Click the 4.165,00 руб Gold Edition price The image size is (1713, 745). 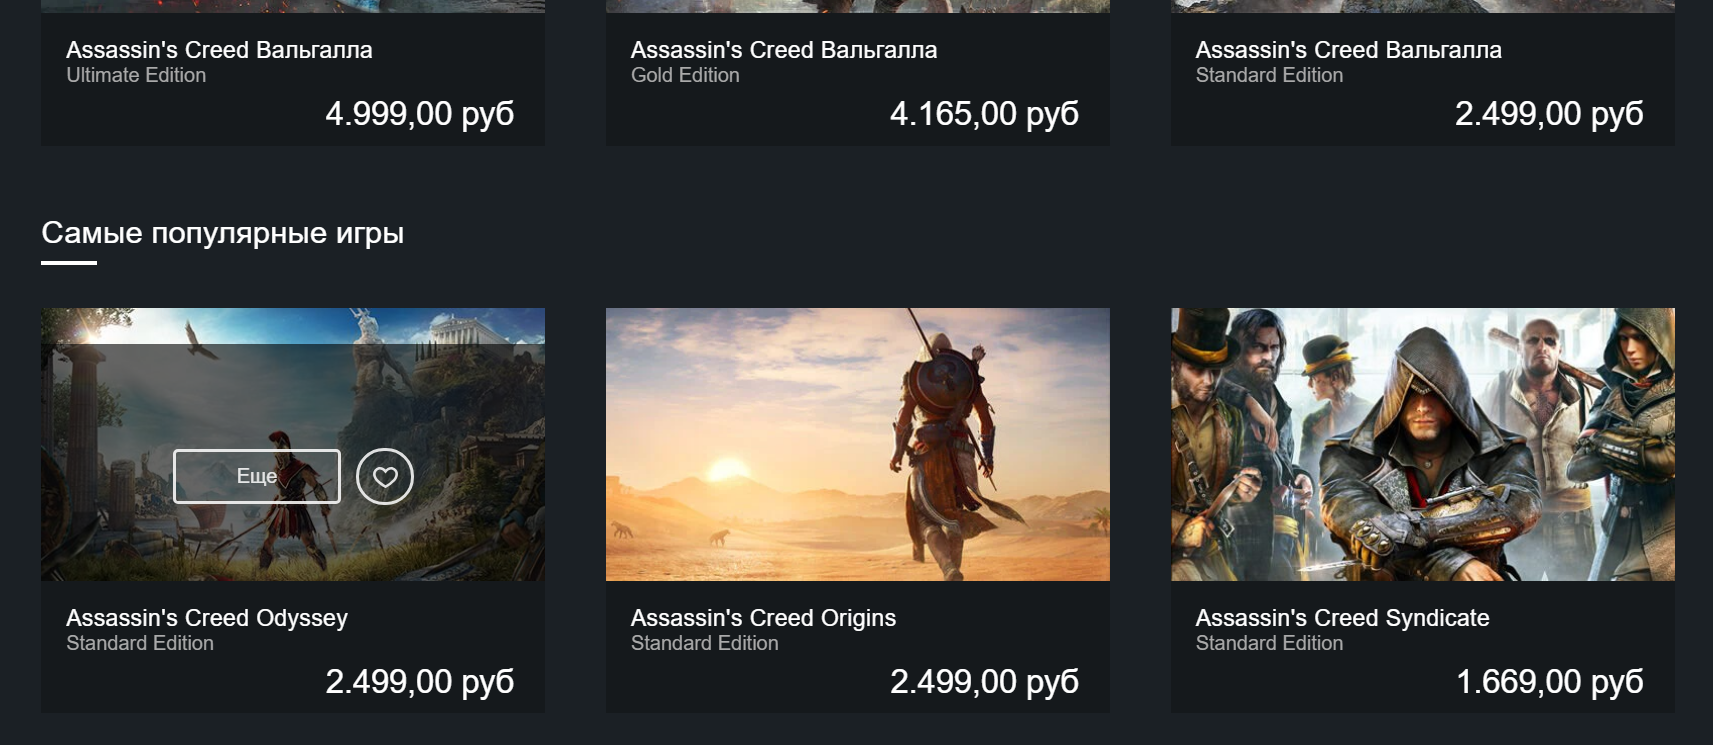click(x=984, y=114)
